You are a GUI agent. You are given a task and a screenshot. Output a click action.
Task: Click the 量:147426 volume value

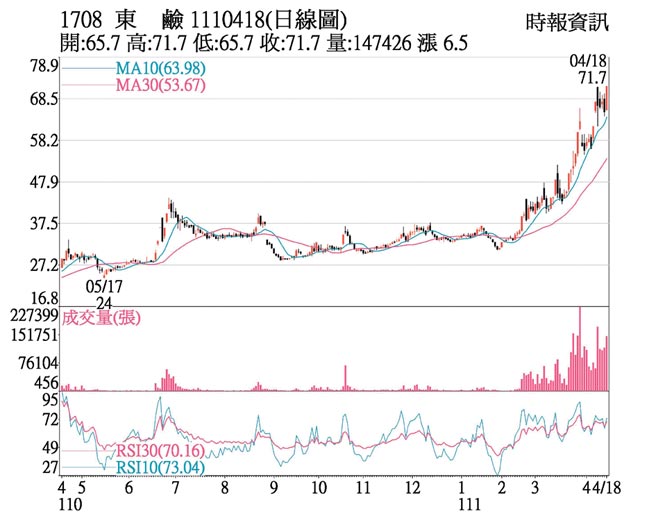(380, 44)
